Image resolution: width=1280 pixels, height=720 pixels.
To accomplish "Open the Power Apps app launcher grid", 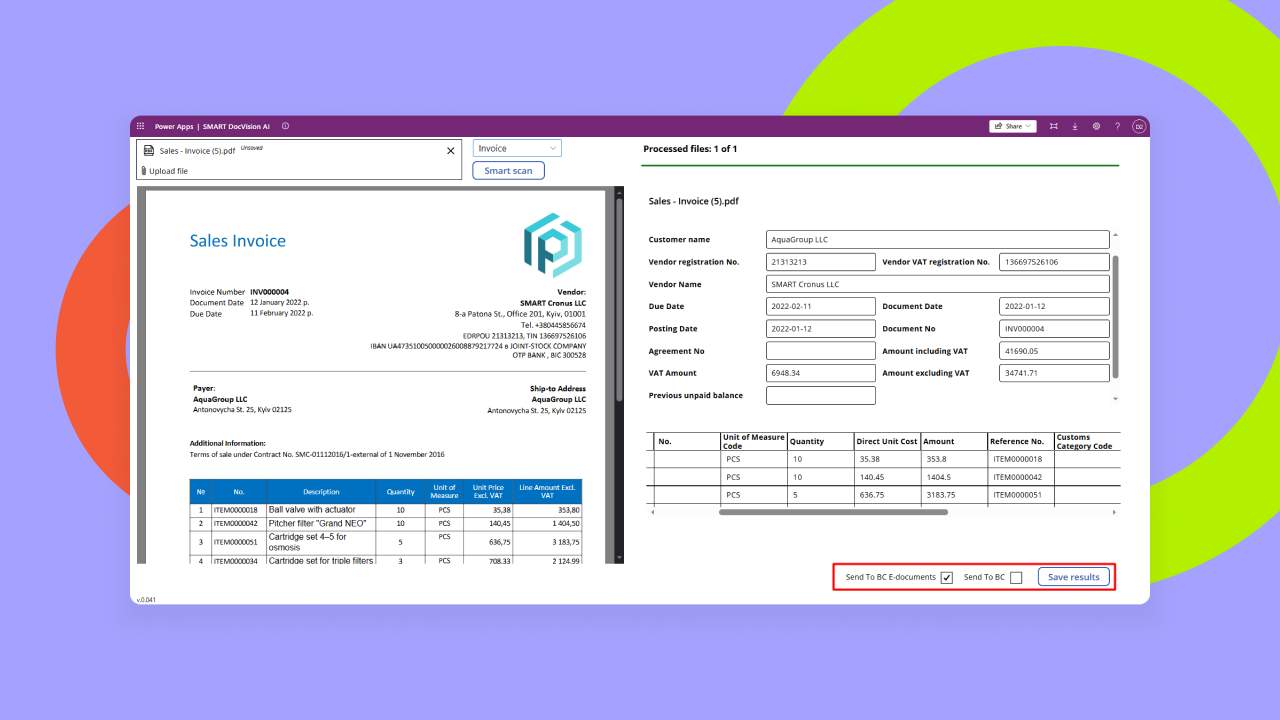I will (140, 126).
